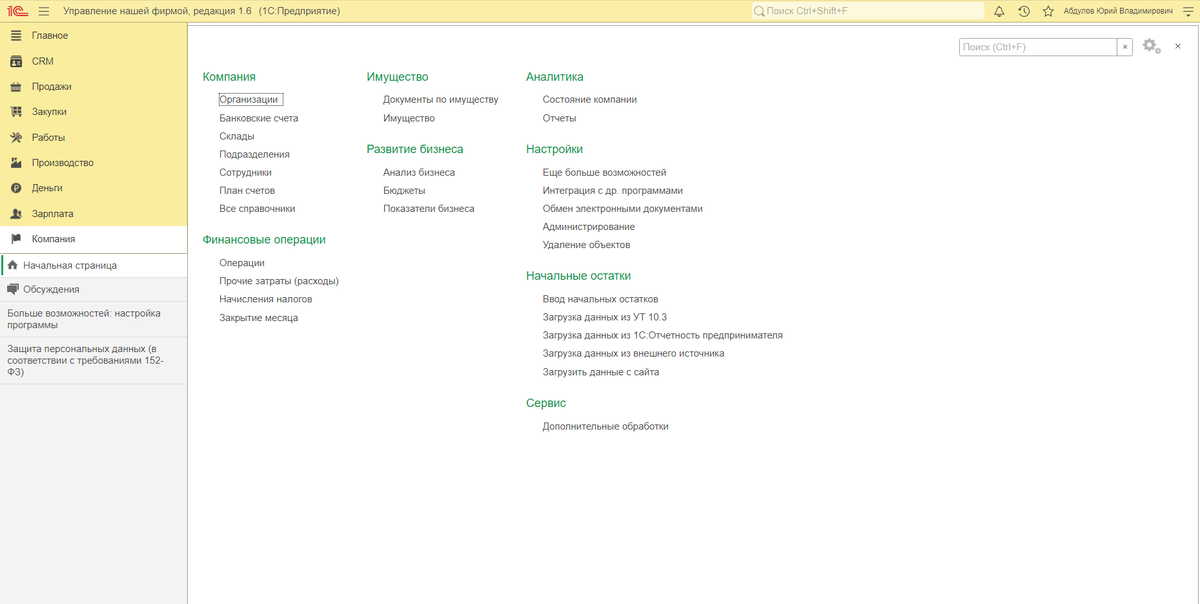Open Все справочники link
Image resolution: width=1200 pixels, height=604 pixels.
pyautogui.click(x=257, y=208)
